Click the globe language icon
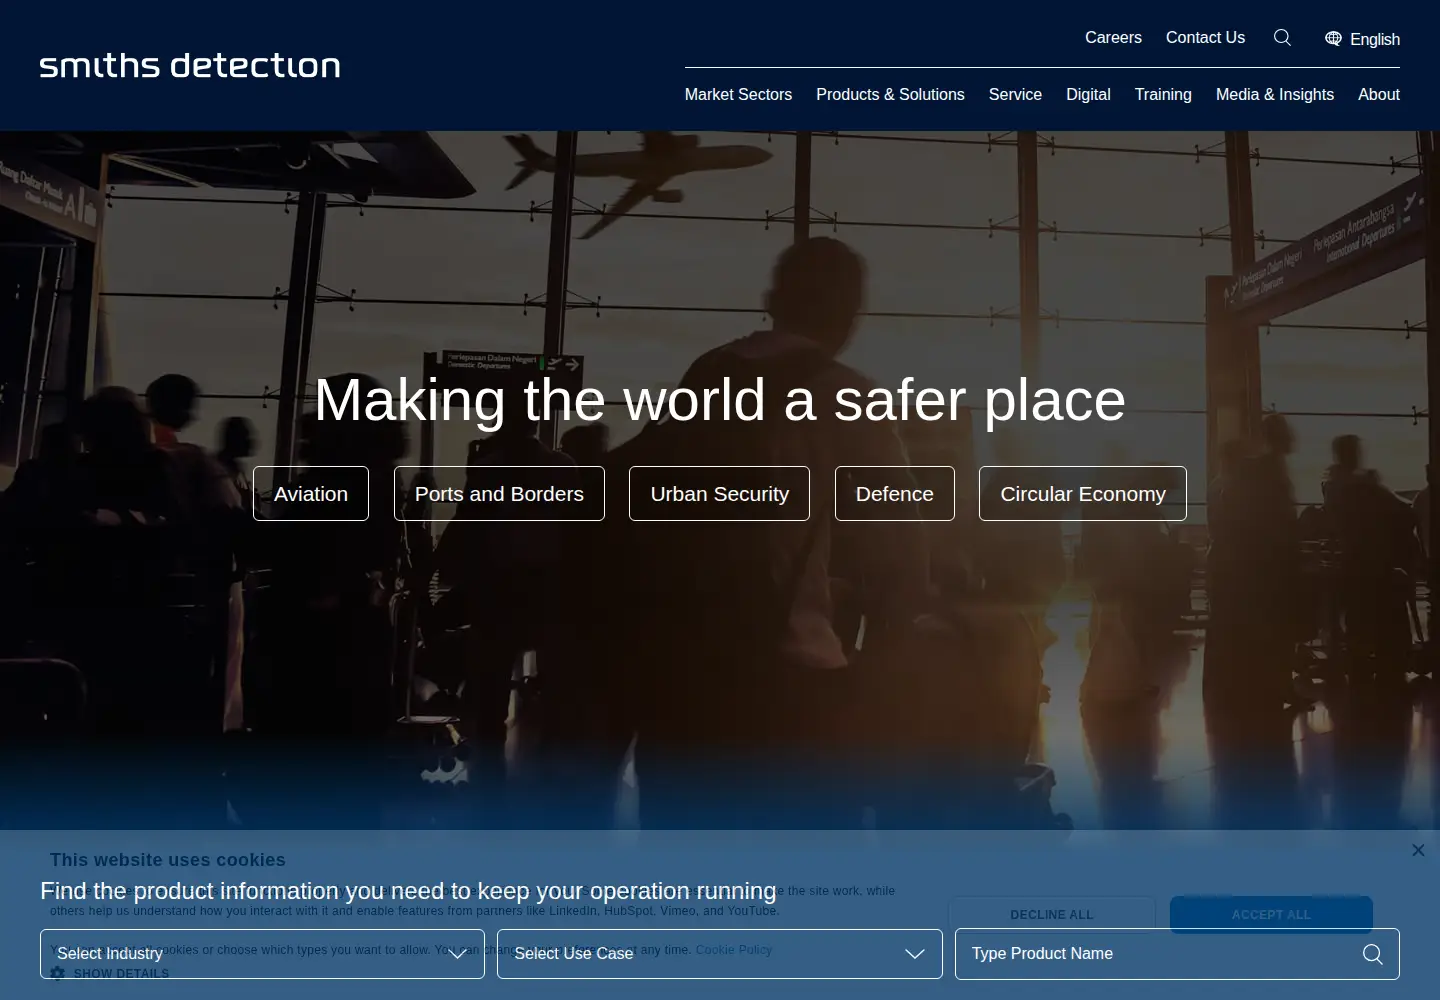This screenshot has height=1000, width=1440. pos(1333,39)
